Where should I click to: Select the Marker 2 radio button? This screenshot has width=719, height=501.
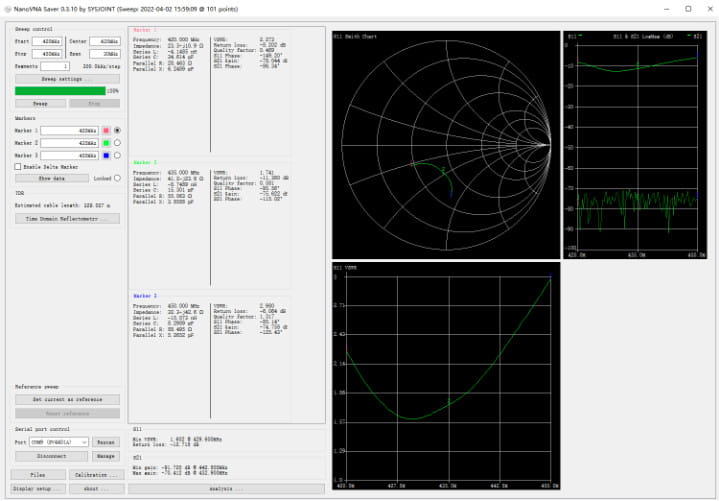coord(117,143)
